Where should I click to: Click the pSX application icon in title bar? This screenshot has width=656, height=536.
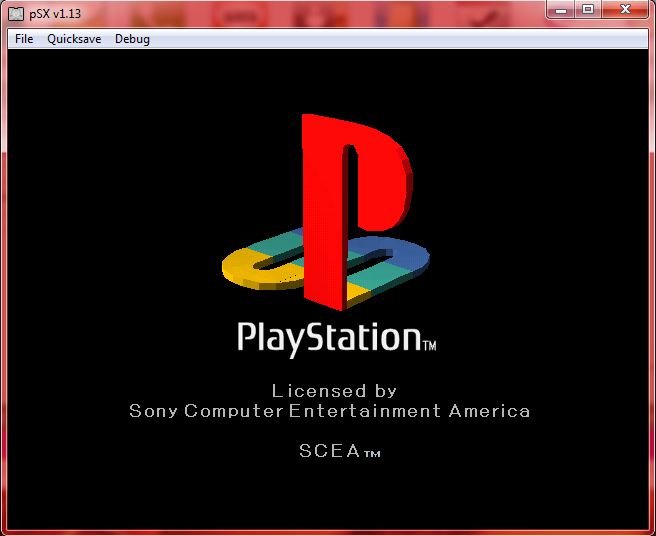tap(16, 13)
